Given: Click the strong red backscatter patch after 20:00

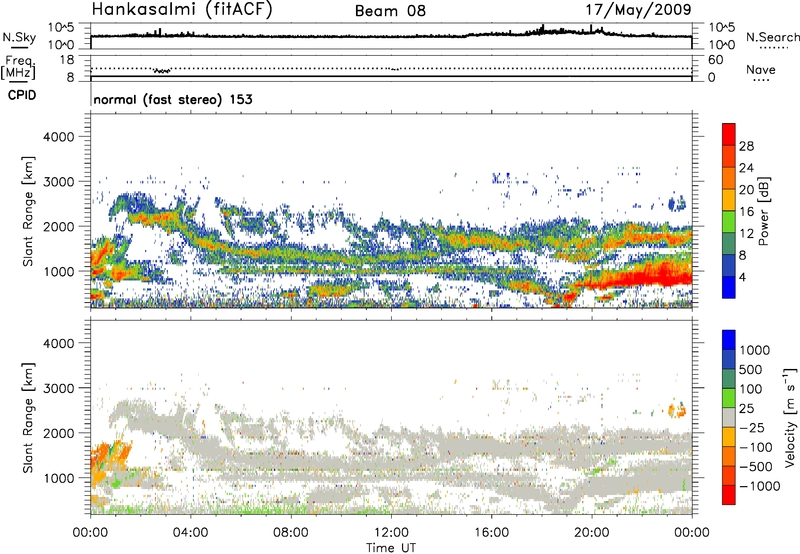Looking at the screenshot, I should (648, 276).
